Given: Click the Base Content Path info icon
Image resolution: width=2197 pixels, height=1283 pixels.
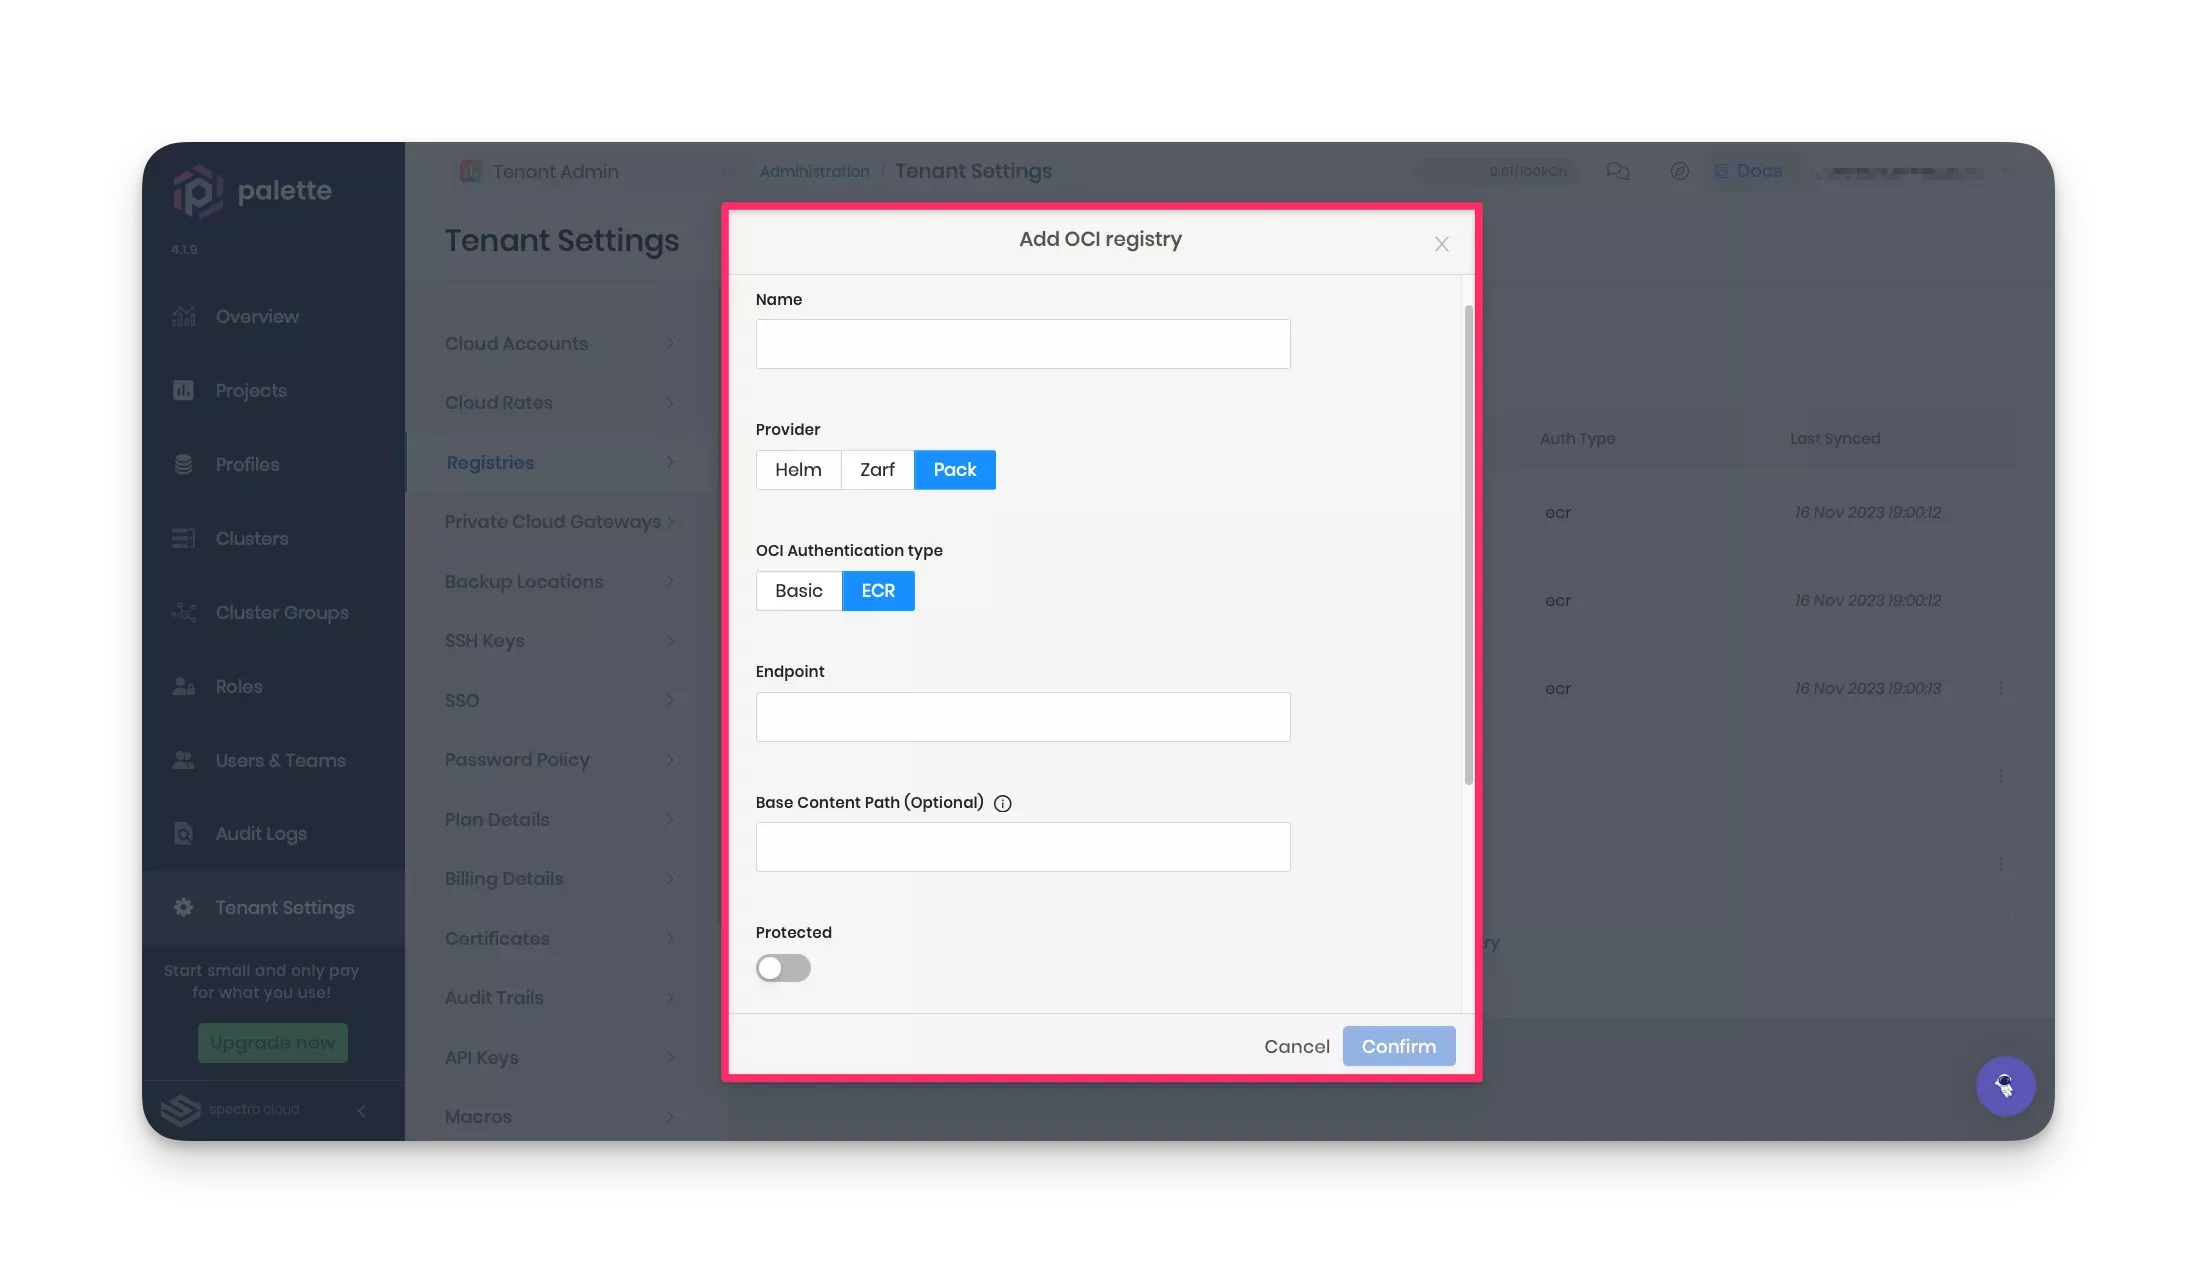Looking at the screenshot, I should 1002,802.
